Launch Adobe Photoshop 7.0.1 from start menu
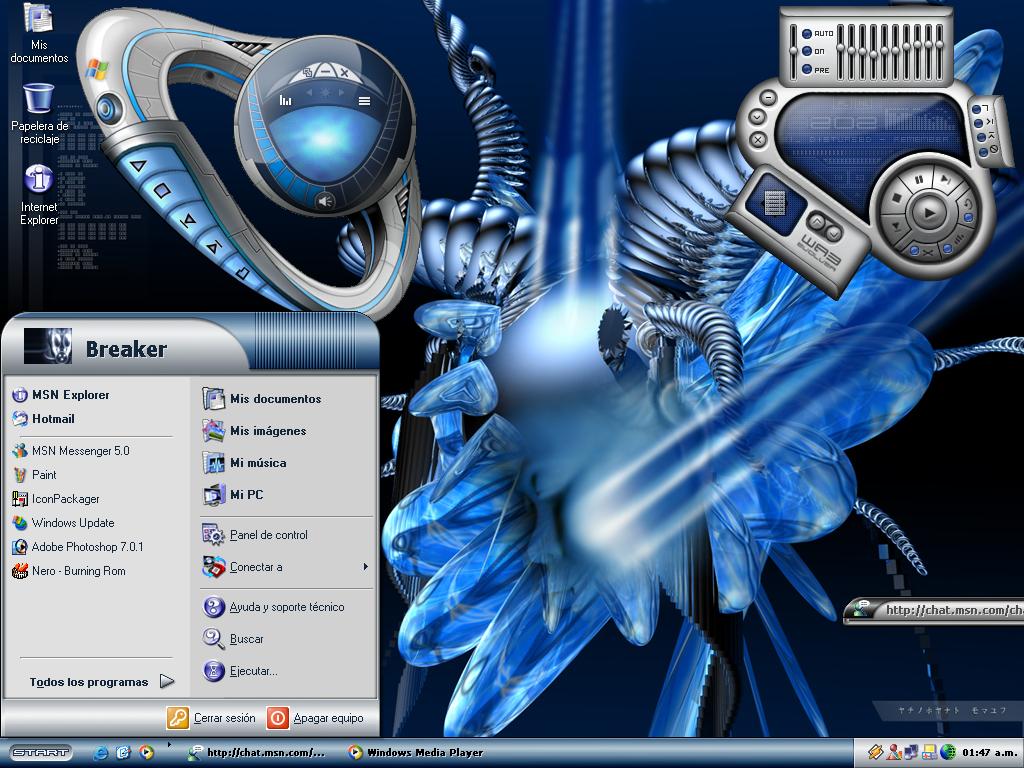This screenshot has width=1024, height=768. click(78, 547)
